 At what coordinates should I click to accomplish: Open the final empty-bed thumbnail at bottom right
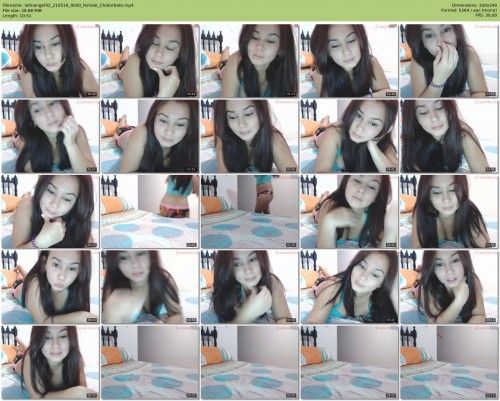click(x=450, y=362)
